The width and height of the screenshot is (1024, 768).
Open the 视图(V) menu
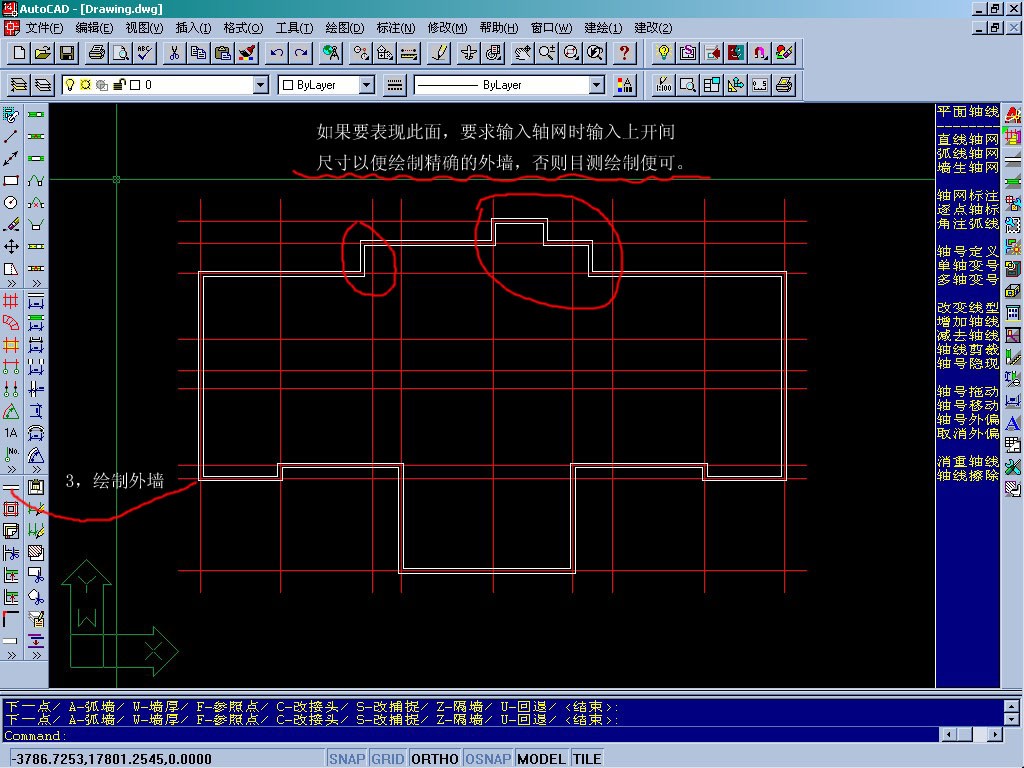(144, 28)
